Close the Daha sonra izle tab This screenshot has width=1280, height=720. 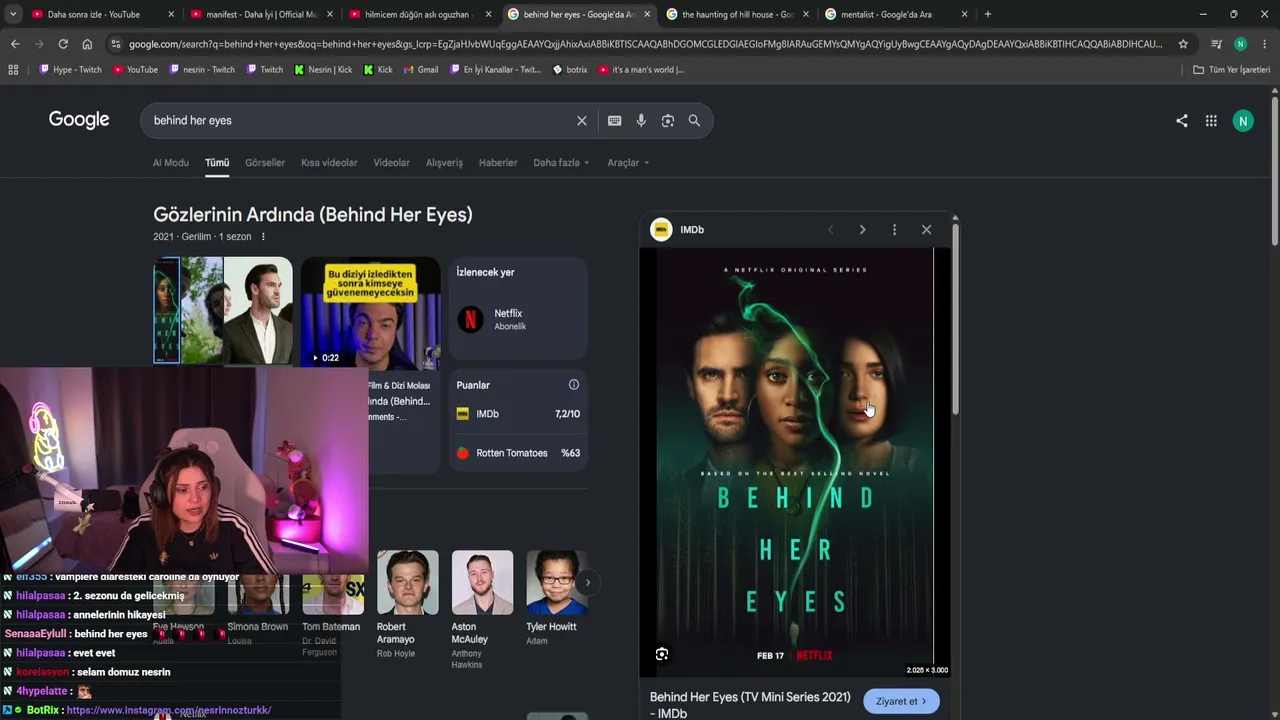click(171, 14)
